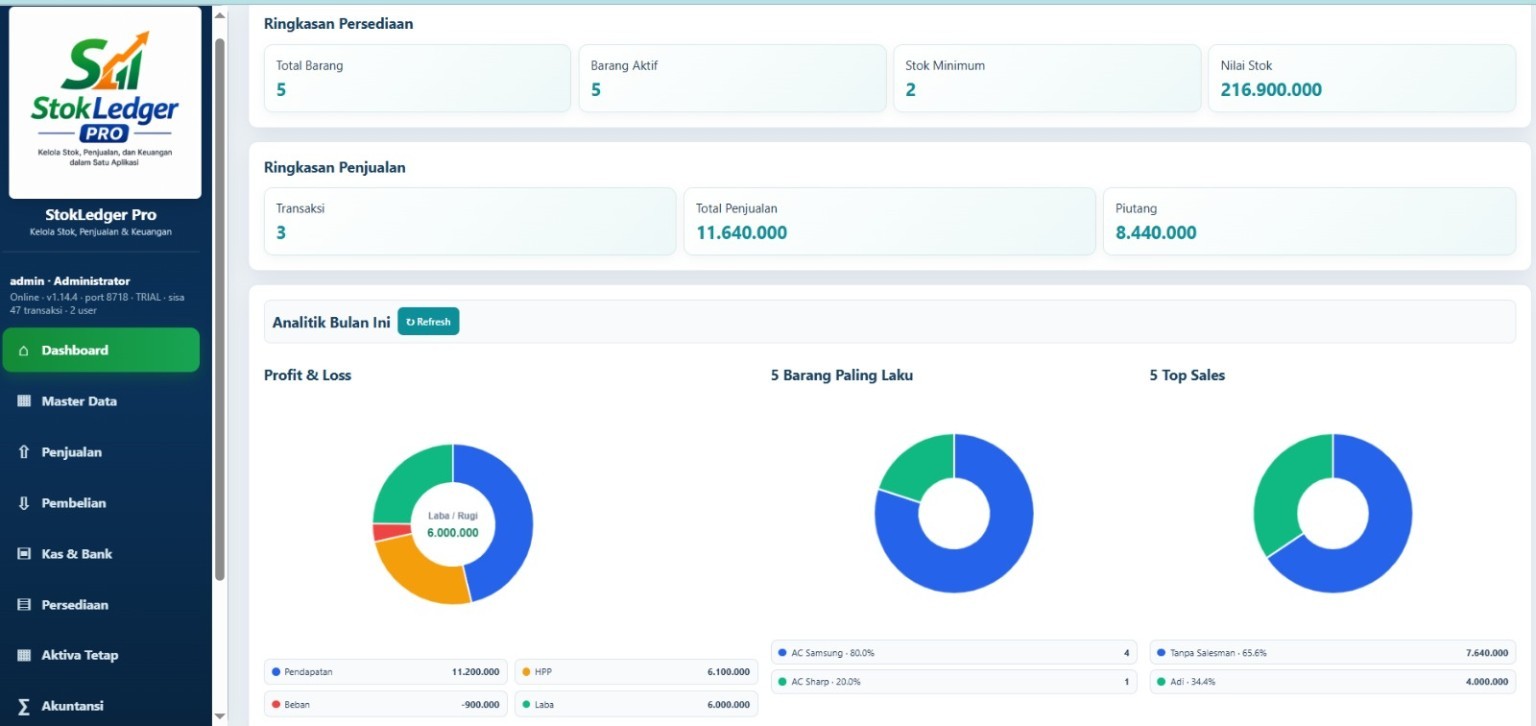The width and height of the screenshot is (1536, 726).
Task: Click the Beban legend red dot
Action: point(277,704)
